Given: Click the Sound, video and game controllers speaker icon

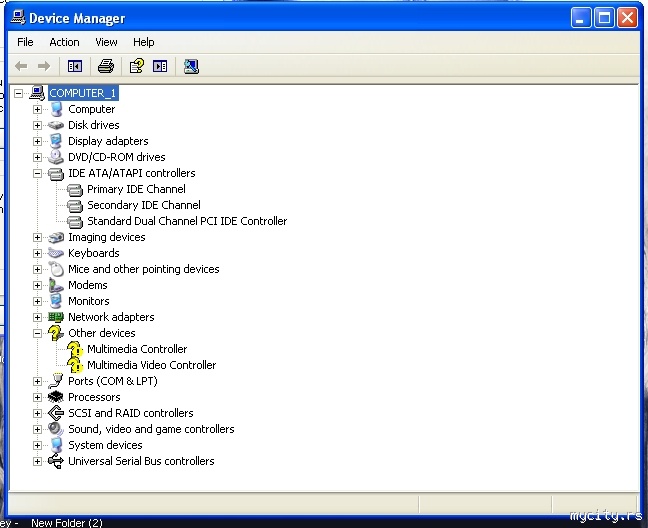Looking at the screenshot, I should tap(56, 429).
